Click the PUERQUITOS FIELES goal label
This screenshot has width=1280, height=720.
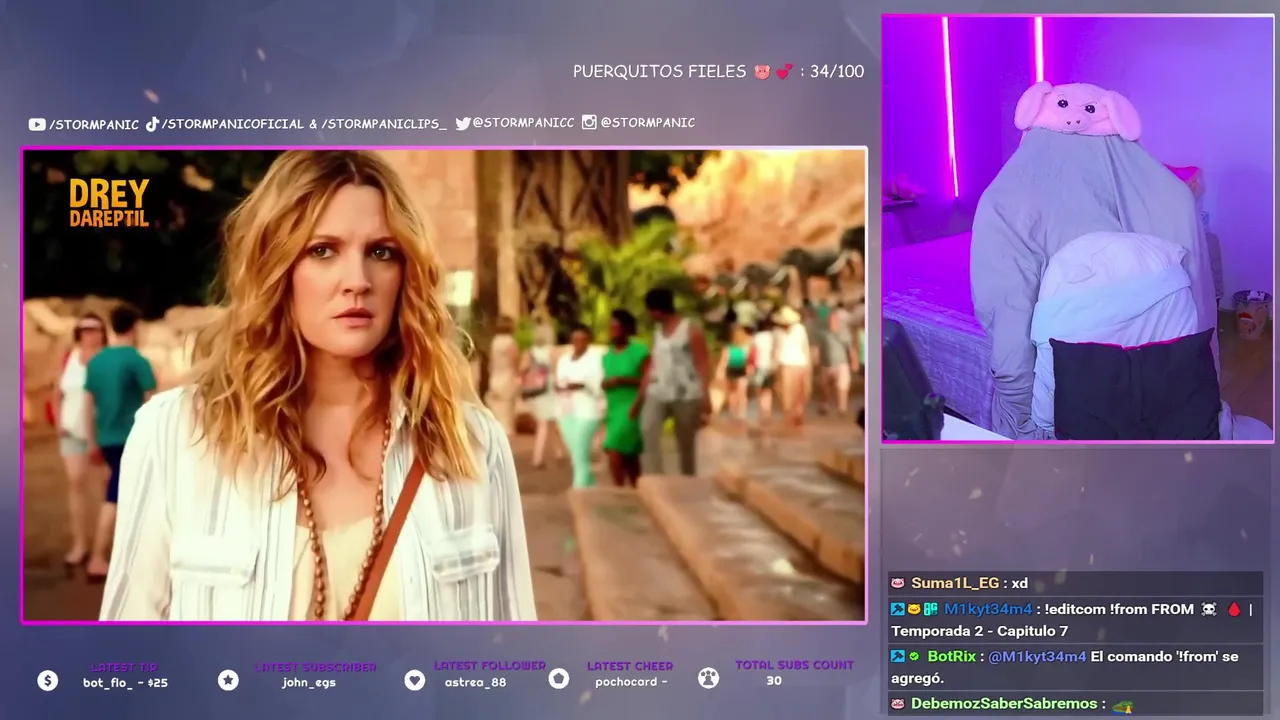[659, 72]
